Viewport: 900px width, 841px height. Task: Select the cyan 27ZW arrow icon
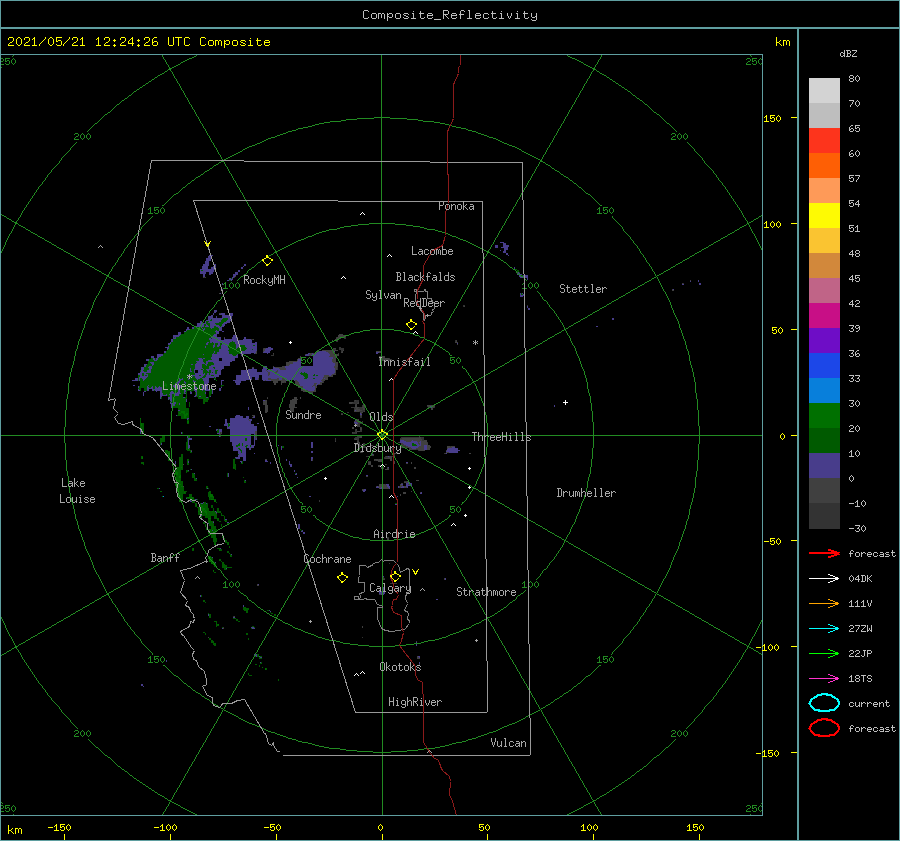point(824,629)
